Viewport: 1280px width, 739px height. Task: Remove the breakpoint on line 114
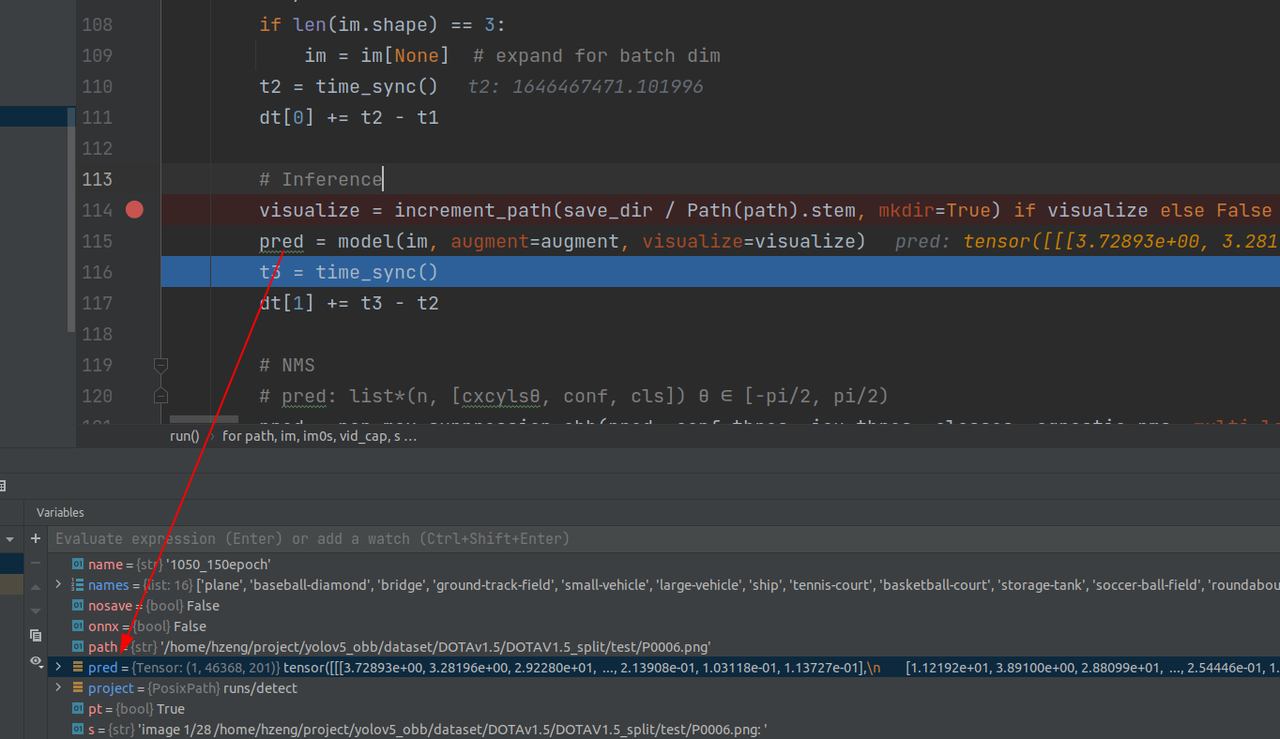coord(134,210)
